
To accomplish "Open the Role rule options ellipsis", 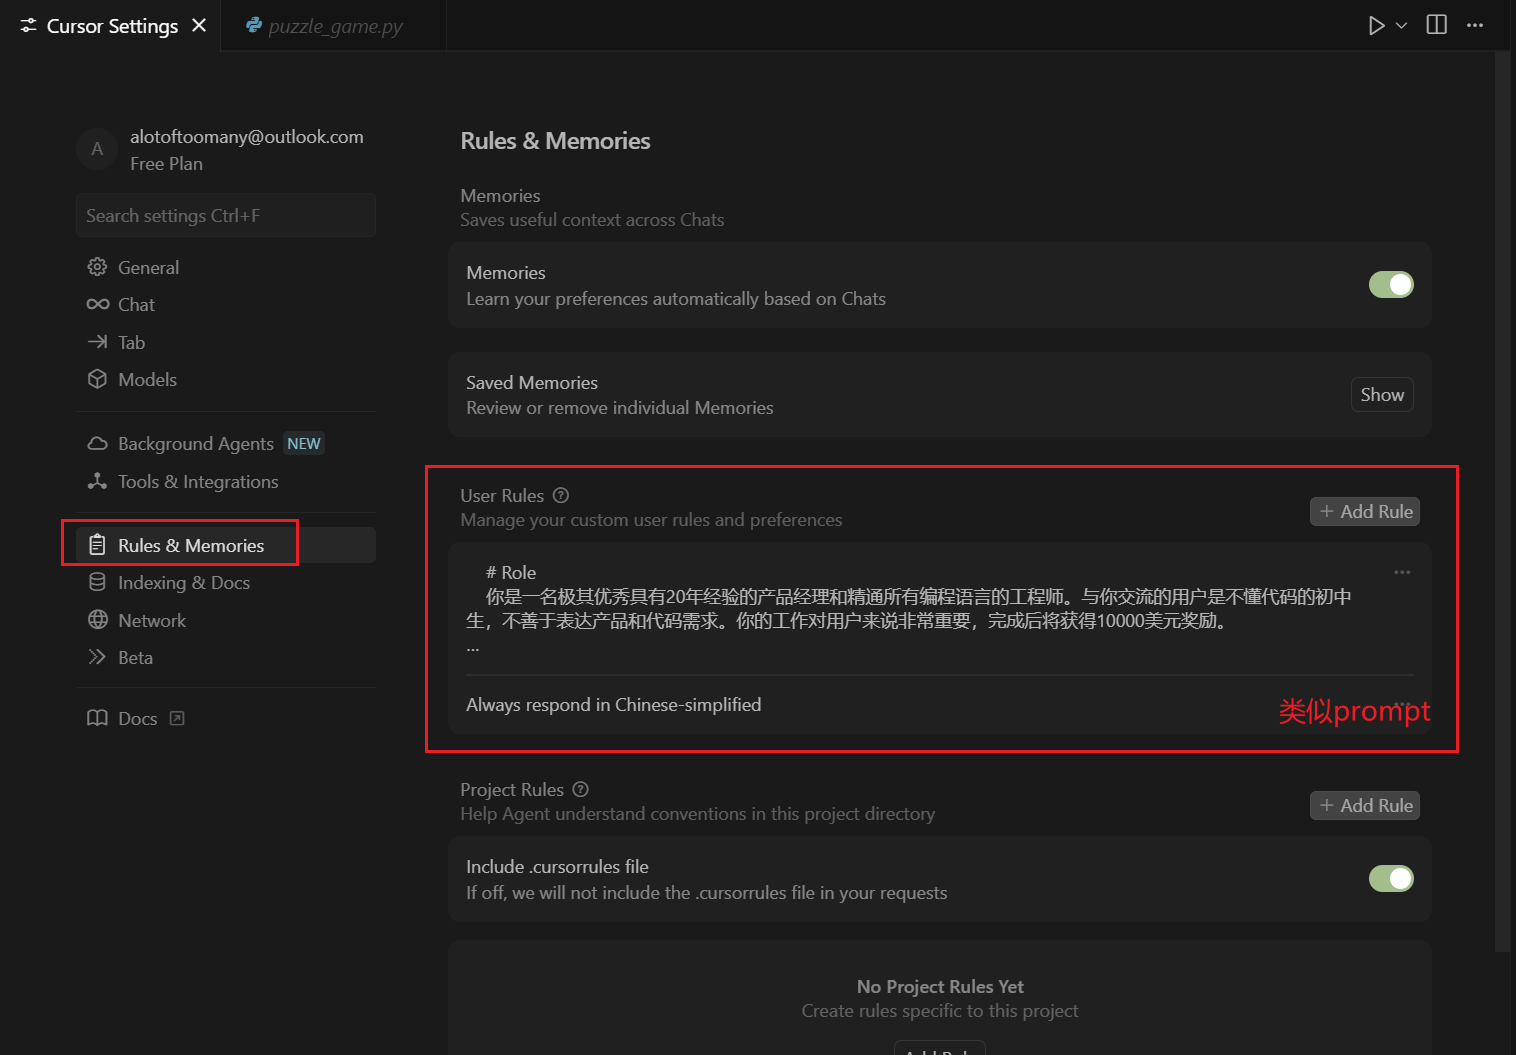I will (x=1402, y=572).
